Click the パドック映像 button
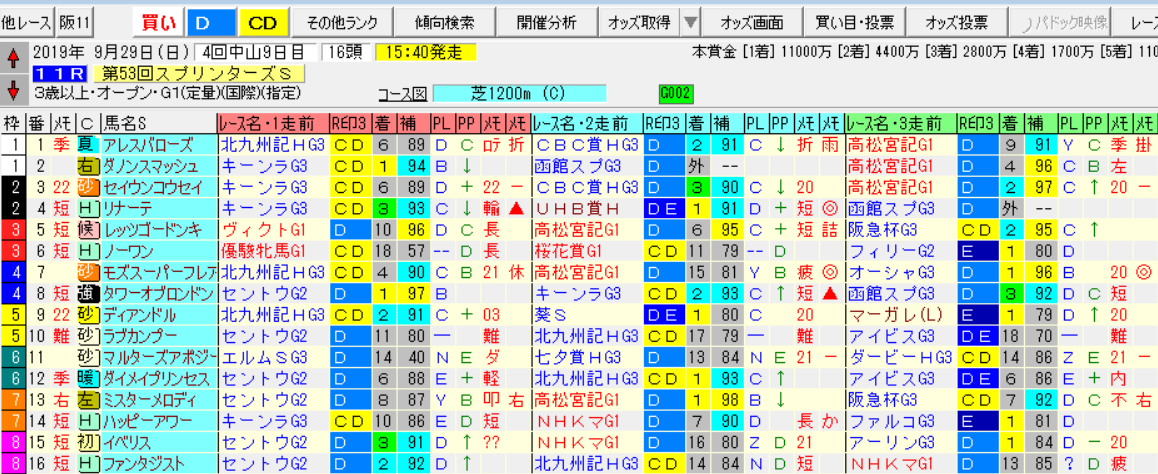Screen dimensions: 1158x474 coord(1060,23)
